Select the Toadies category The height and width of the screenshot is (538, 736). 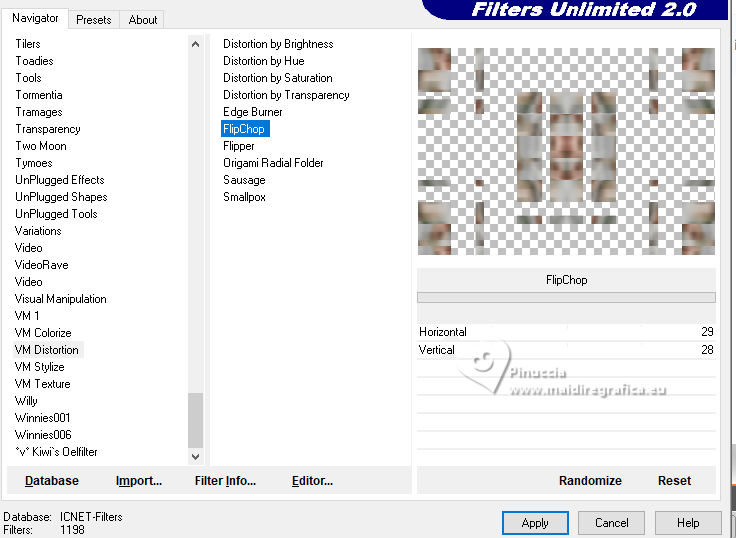tap(34, 61)
